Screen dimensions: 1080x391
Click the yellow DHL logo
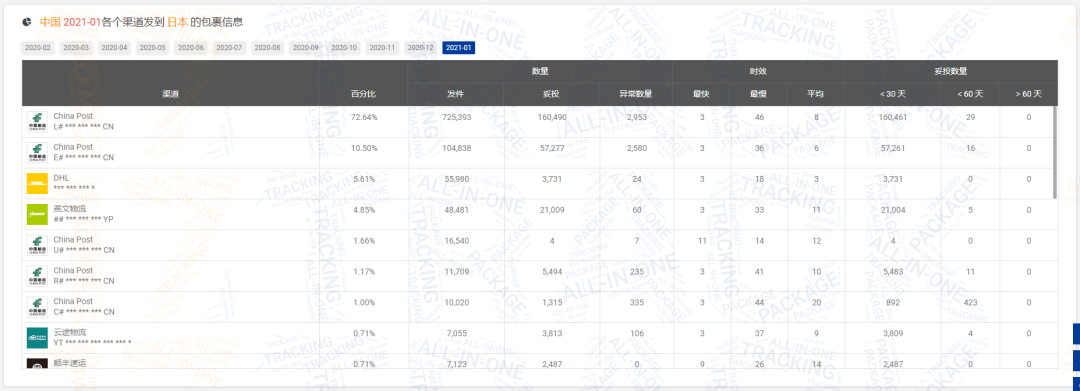[x=37, y=184]
